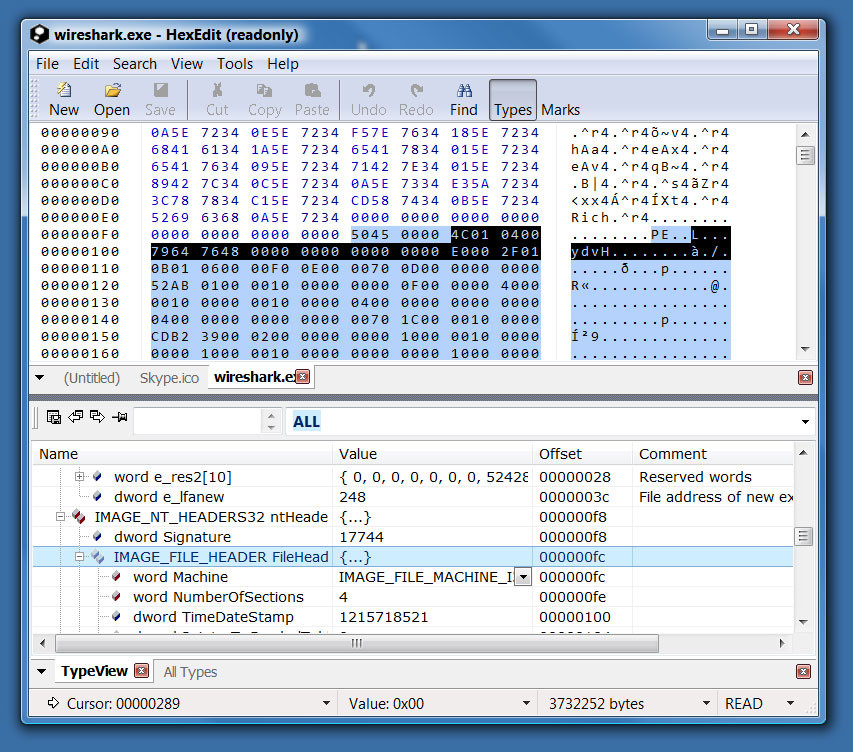Click the Redo toolbar button
Image resolution: width=853 pixels, height=752 pixels.
click(x=416, y=100)
